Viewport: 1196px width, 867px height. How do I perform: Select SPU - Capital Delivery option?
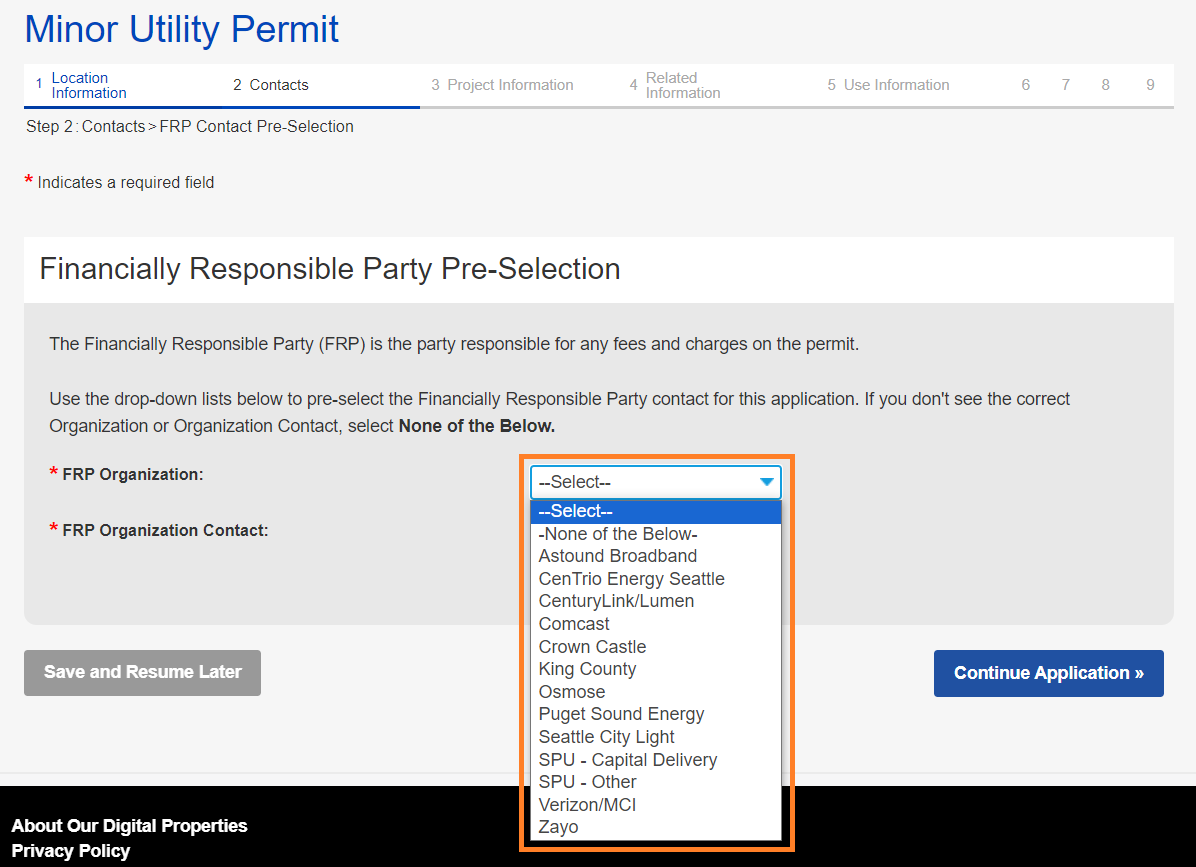click(x=627, y=760)
